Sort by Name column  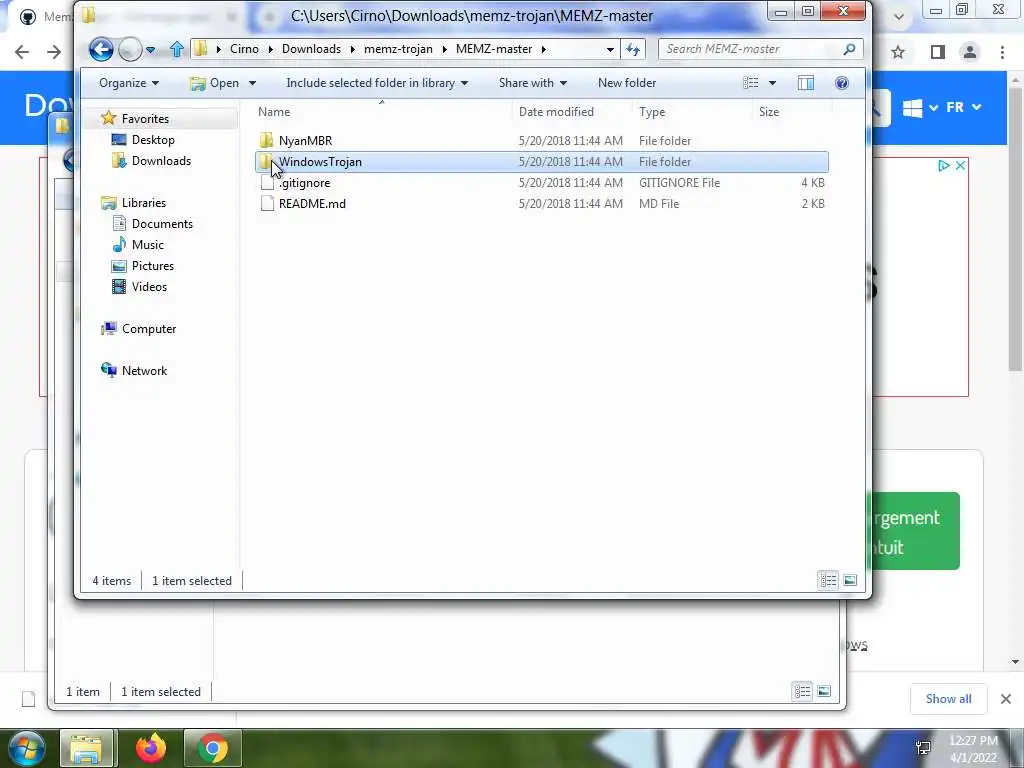[382, 112]
